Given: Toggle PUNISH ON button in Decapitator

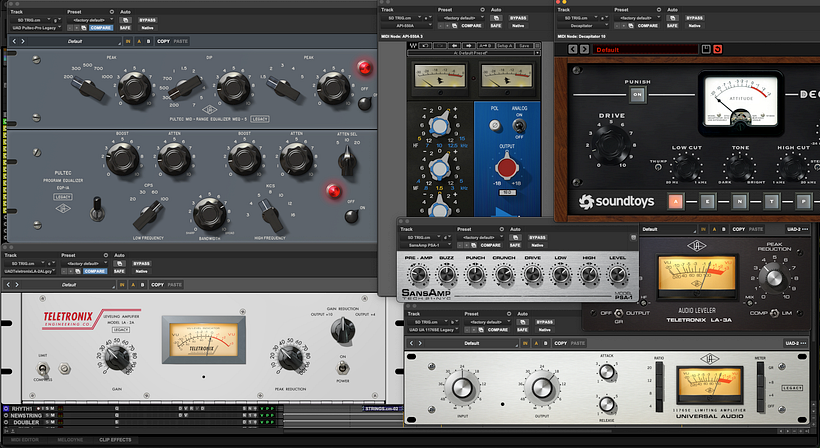Looking at the screenshot, I should tap(637, 95).
